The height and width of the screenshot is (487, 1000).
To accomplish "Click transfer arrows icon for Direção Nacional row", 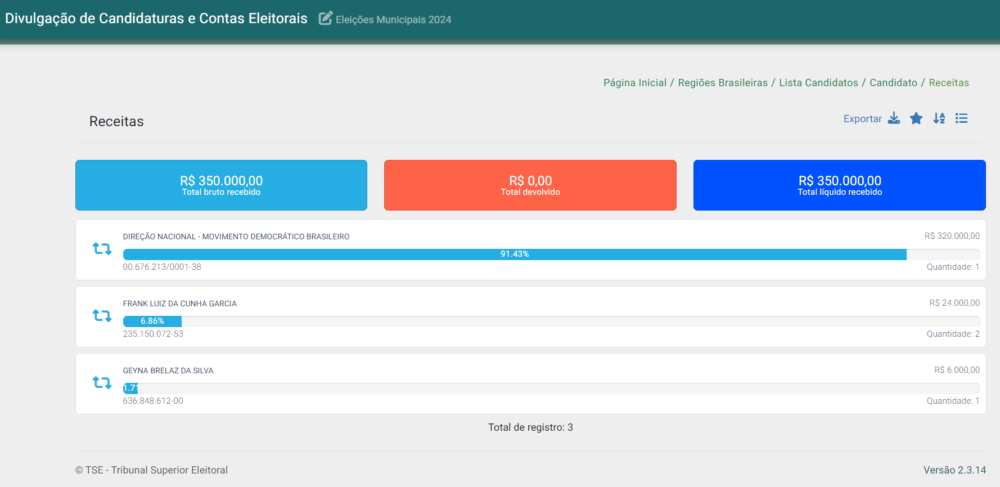I will pos(101,249).
